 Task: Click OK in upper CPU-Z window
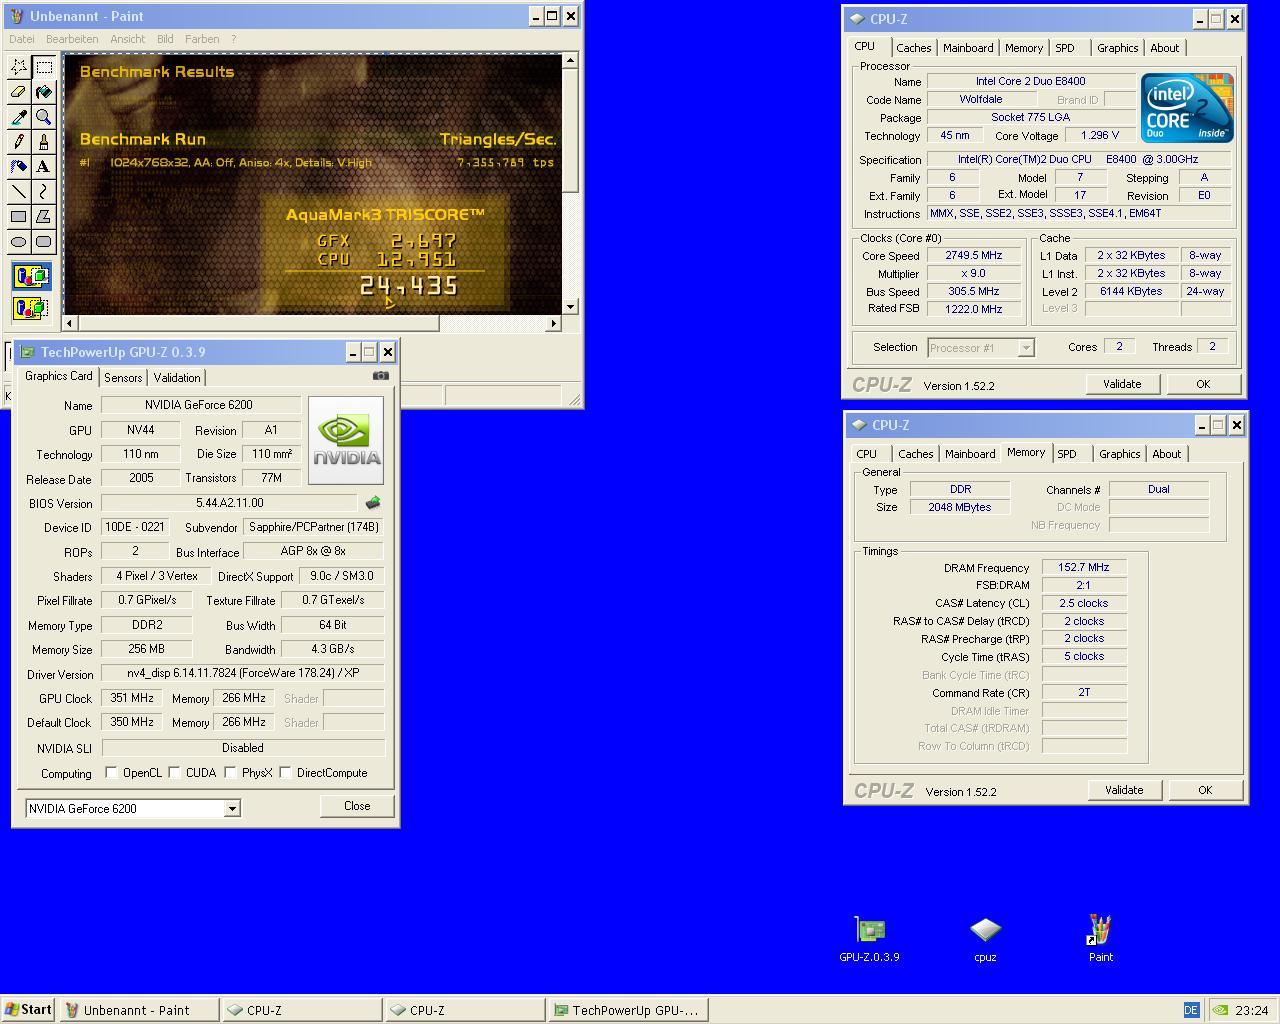[x=1203, y=384]
